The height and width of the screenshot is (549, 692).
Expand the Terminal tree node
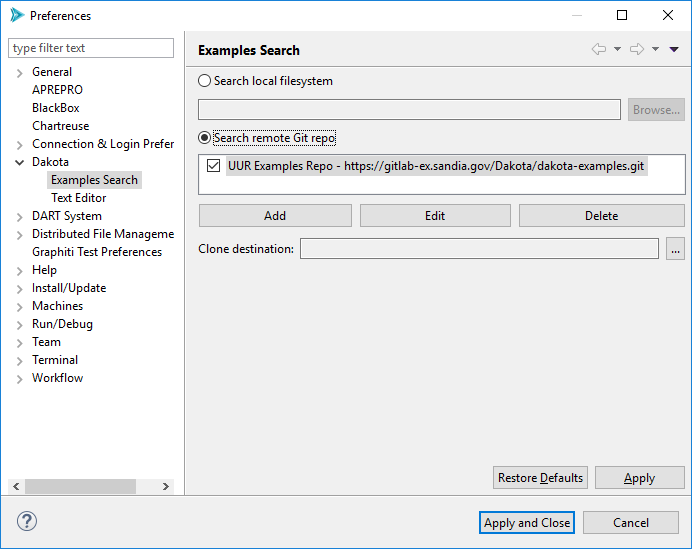(19, 361)
